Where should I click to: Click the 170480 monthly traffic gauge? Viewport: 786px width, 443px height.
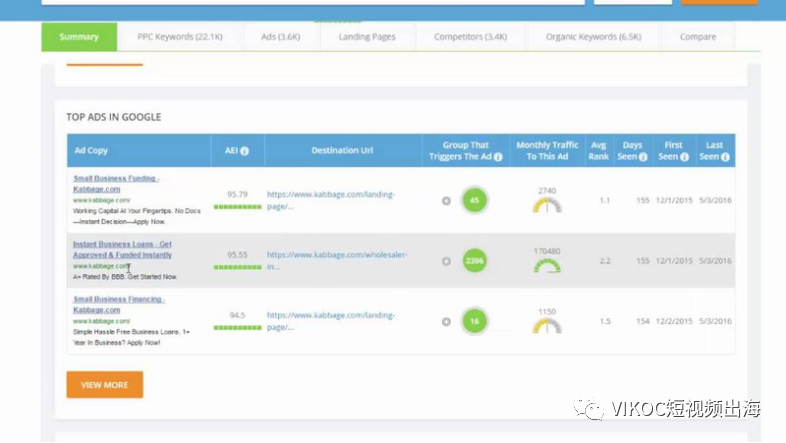547,266
